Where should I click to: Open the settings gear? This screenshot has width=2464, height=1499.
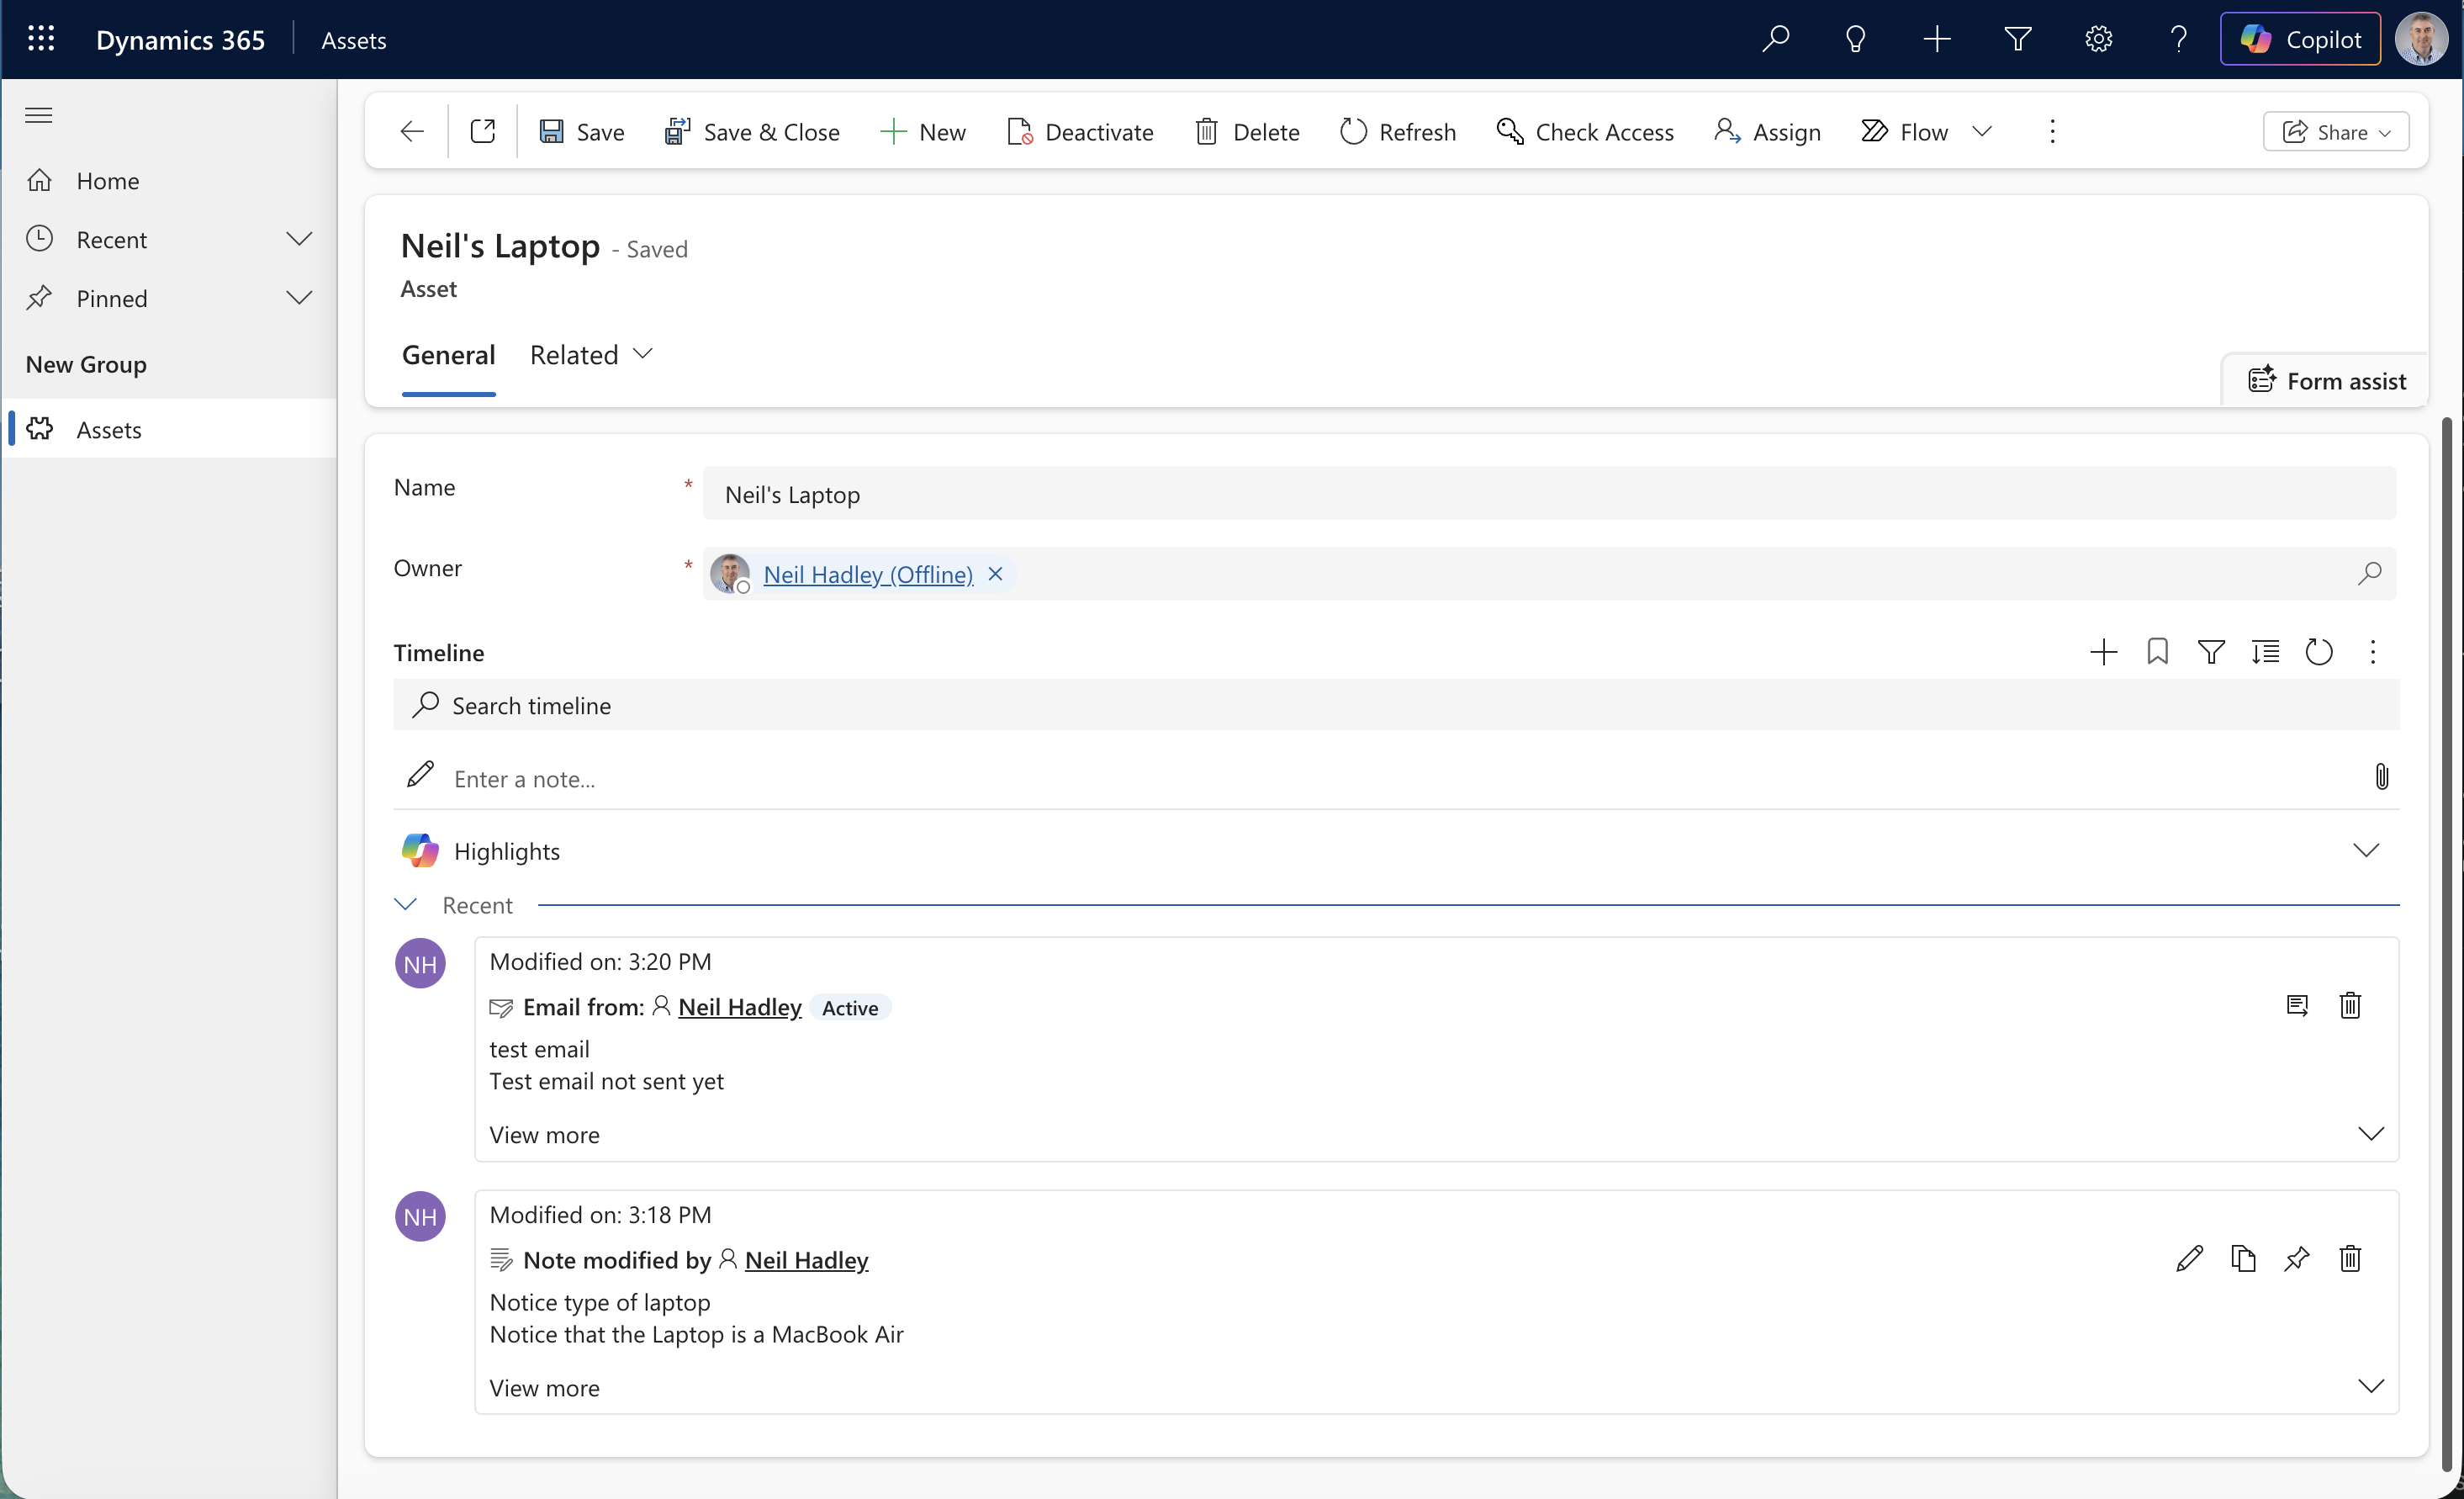2098,39
